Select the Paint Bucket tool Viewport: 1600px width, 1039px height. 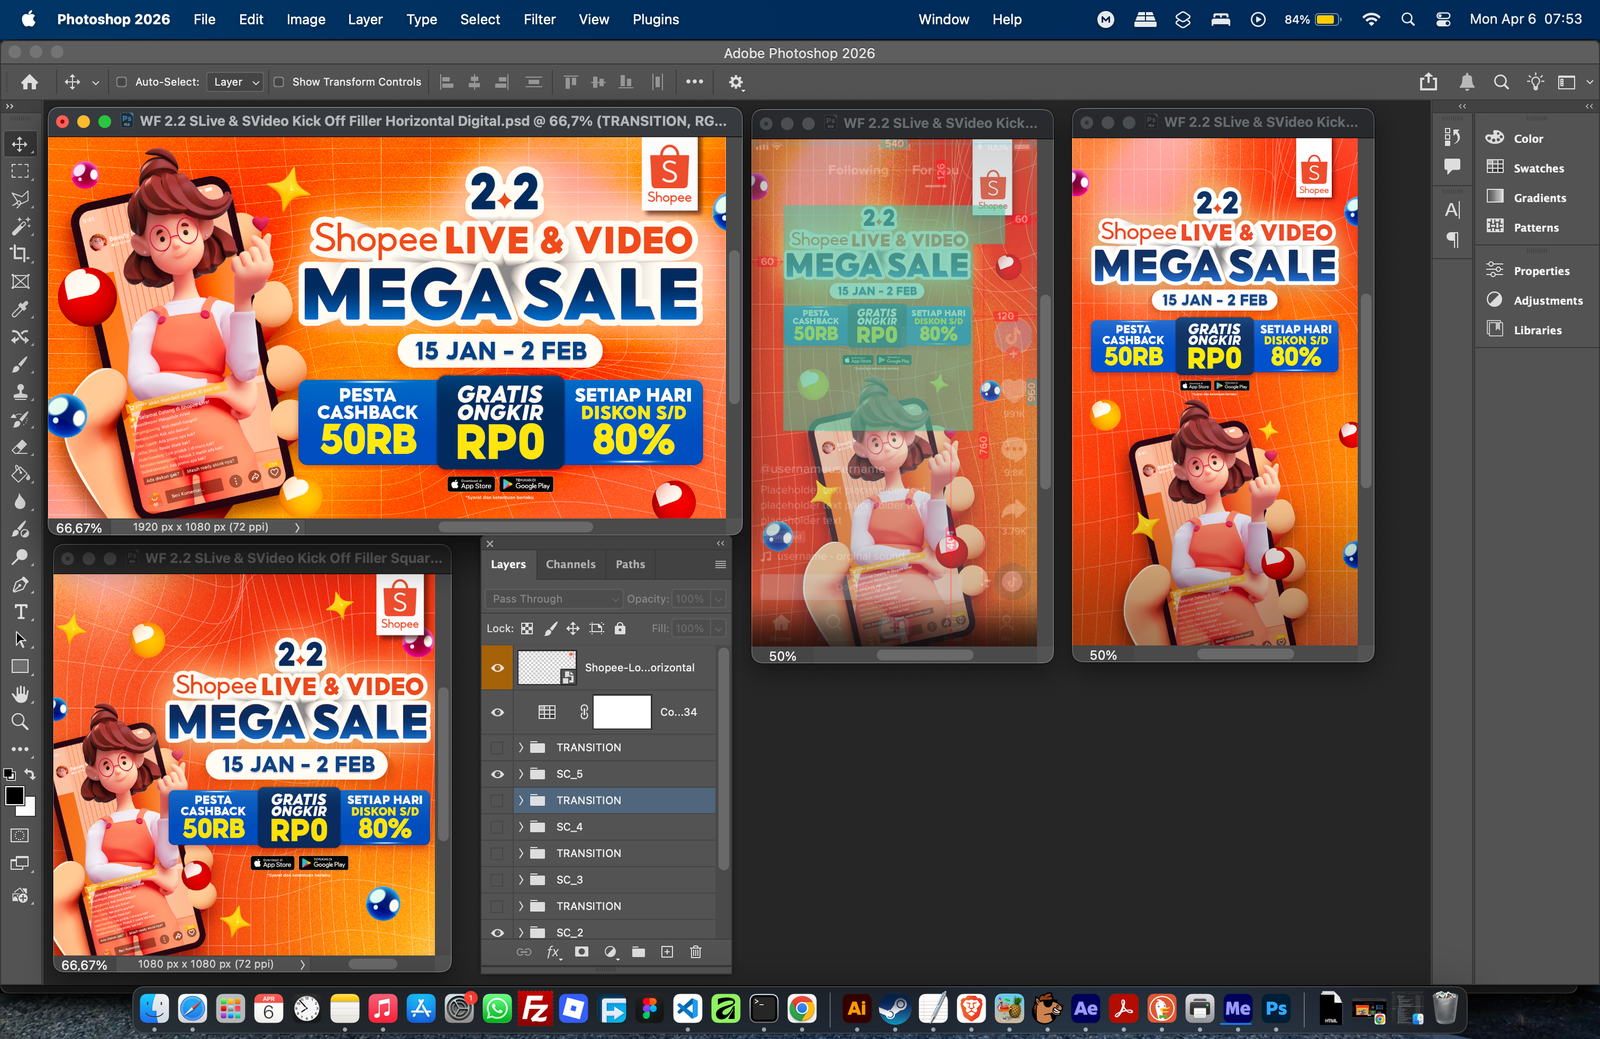[20, 474]
